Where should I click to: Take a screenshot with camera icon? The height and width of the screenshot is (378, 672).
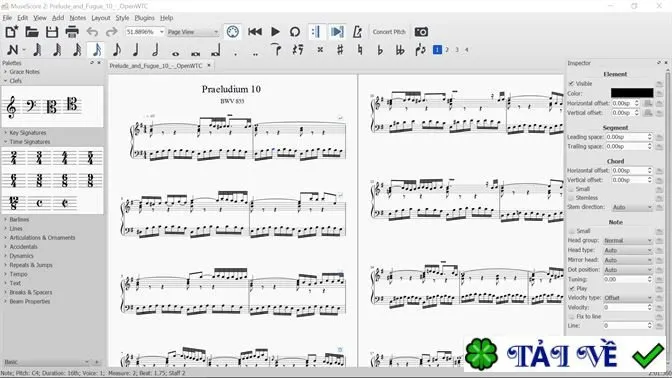pyautogui.click(x=421, y=32)
